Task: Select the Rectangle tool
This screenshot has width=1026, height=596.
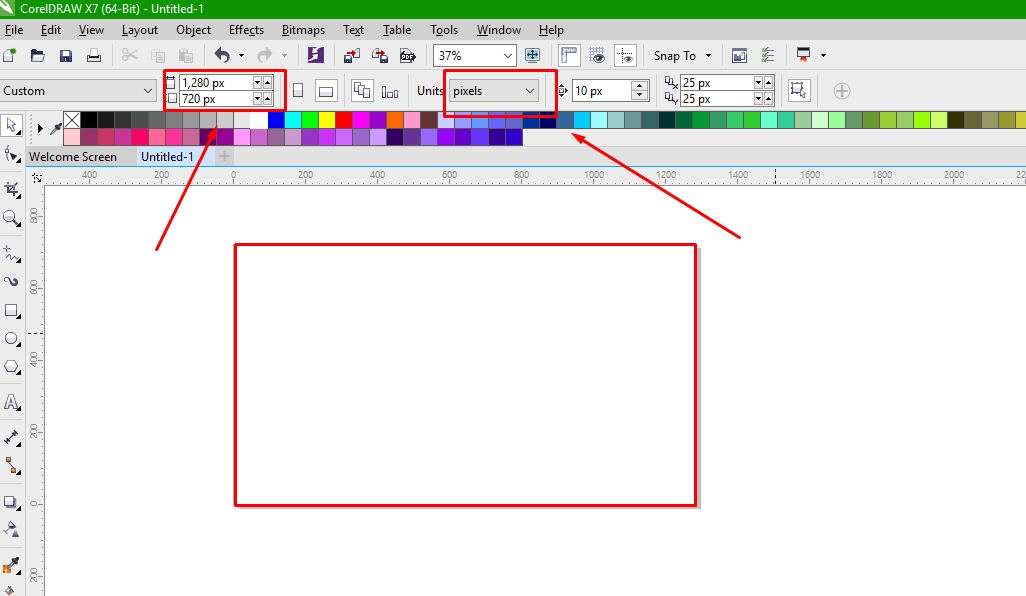Action: 12,310
